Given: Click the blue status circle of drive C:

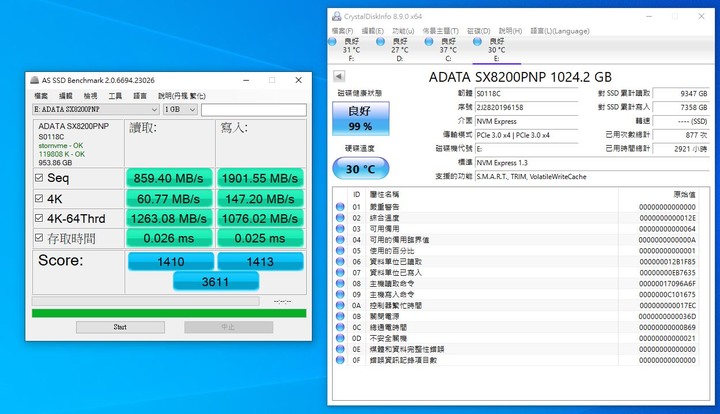Looking at the screenshot, I should (429, 42).
